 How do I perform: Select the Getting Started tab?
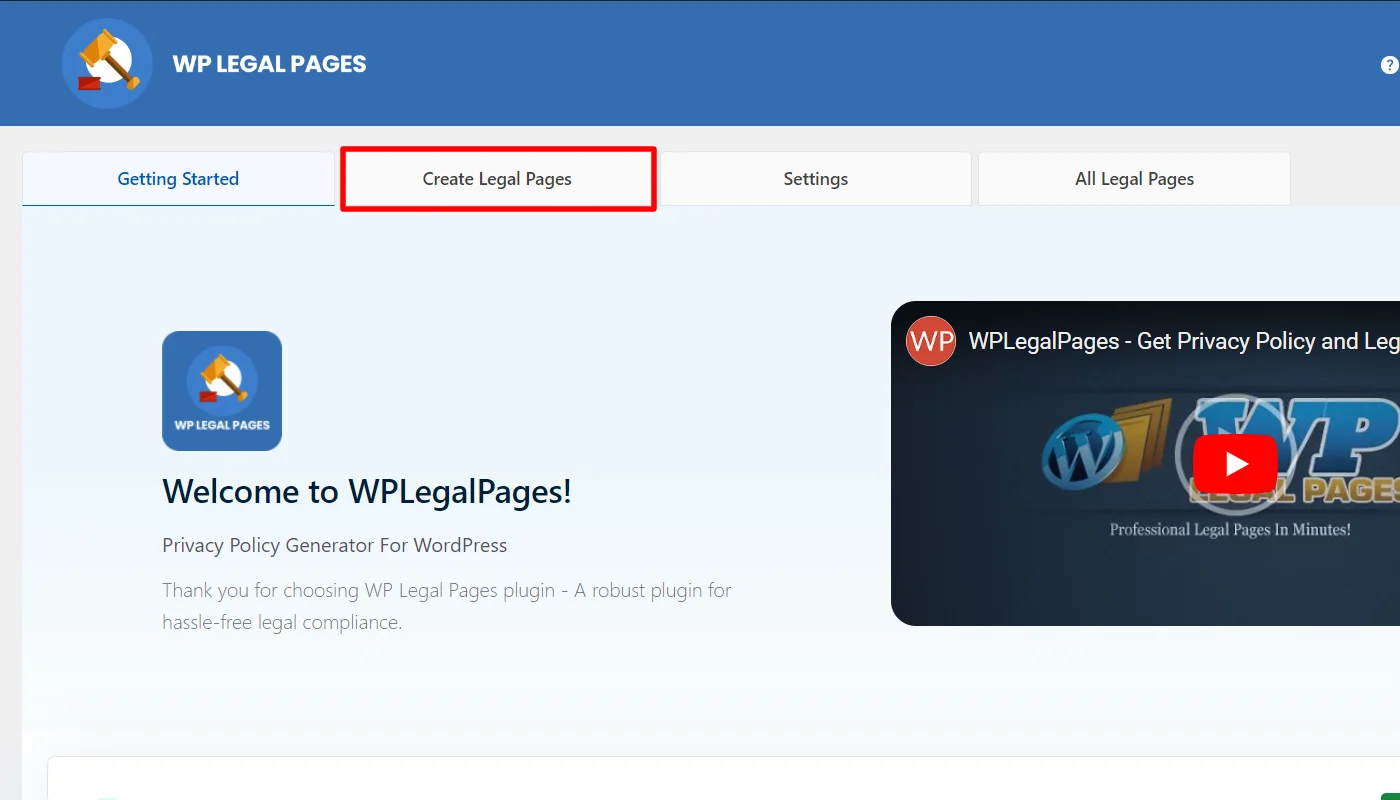click(178, 178)
